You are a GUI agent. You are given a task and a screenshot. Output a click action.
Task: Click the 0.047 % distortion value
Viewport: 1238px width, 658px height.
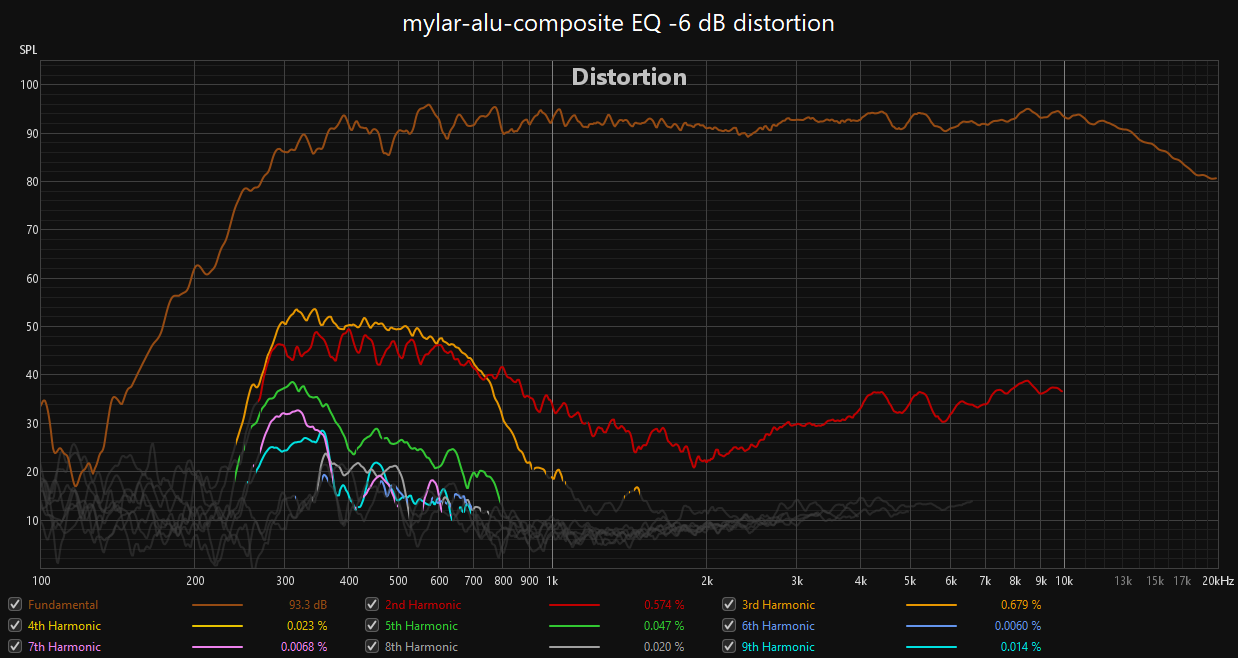[664, 626]
